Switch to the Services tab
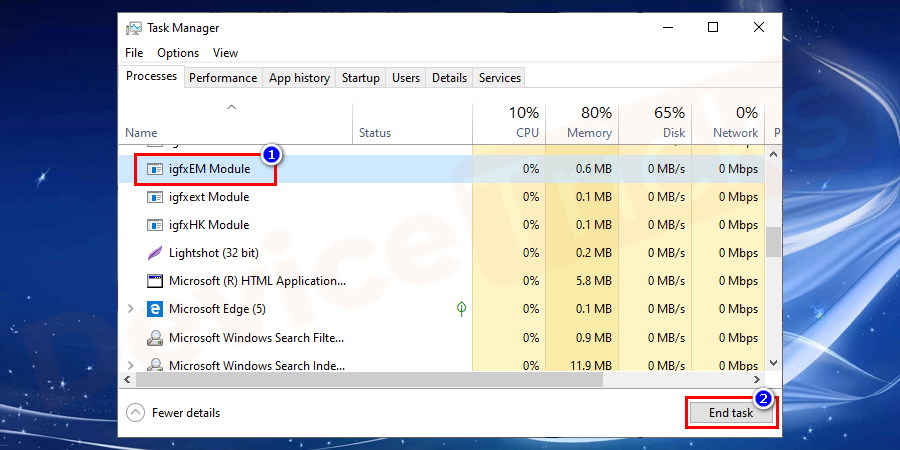This screenshot has height=450, width=900. point(499,77)
